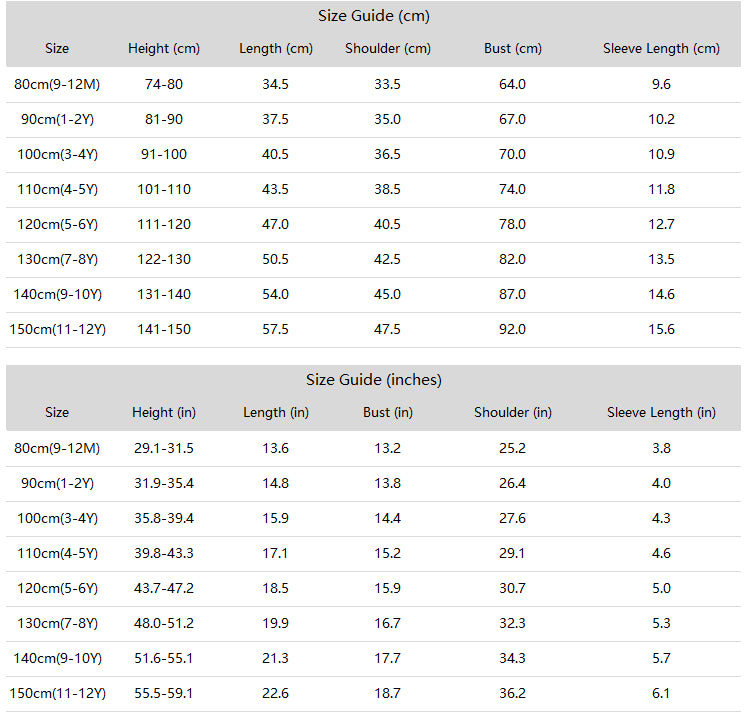Click the shoulder value 42.5
The height and width of the screenshot is (712, 748).
pos(387,259)
